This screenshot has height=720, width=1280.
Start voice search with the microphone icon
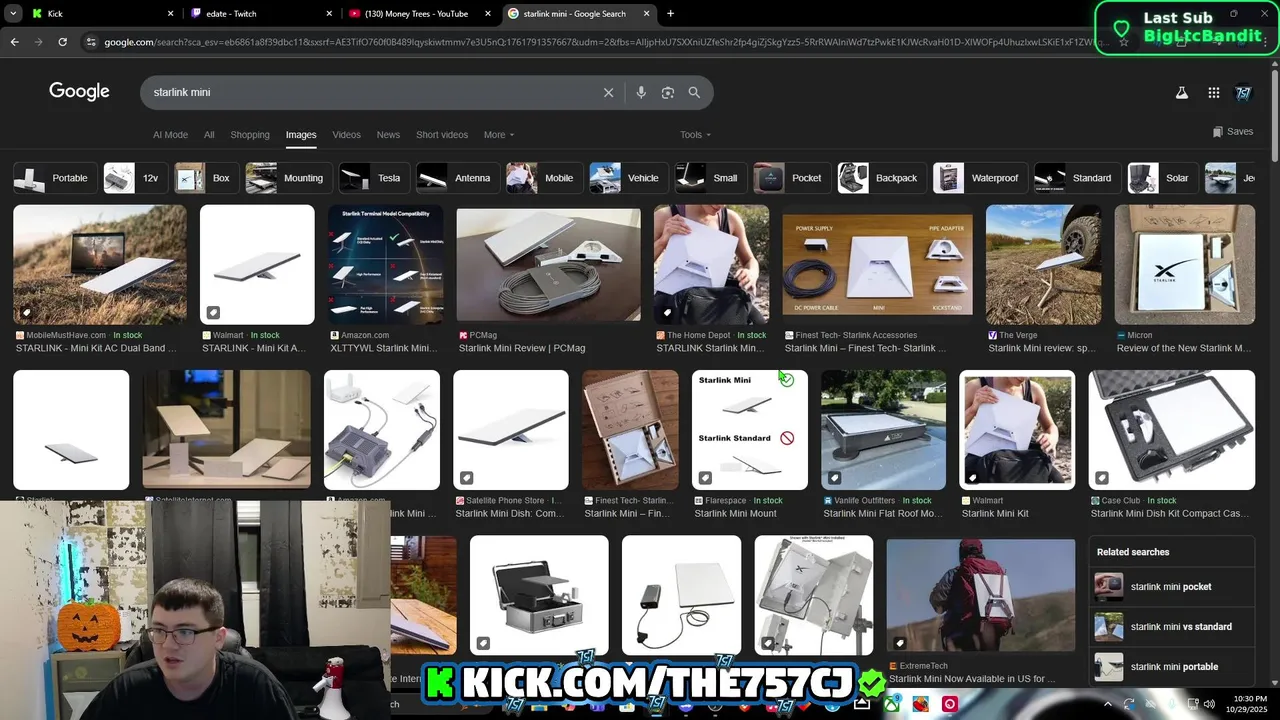(641, 92)
